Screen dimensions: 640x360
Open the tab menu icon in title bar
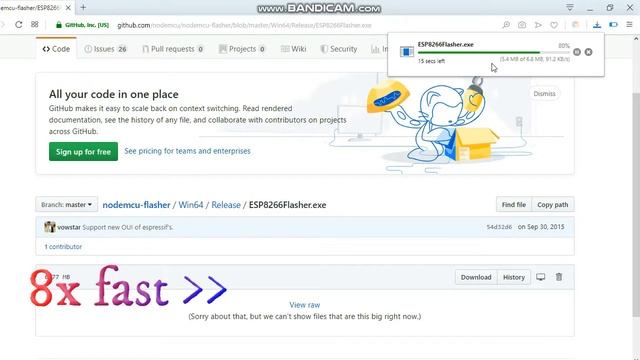coord(570,7)
